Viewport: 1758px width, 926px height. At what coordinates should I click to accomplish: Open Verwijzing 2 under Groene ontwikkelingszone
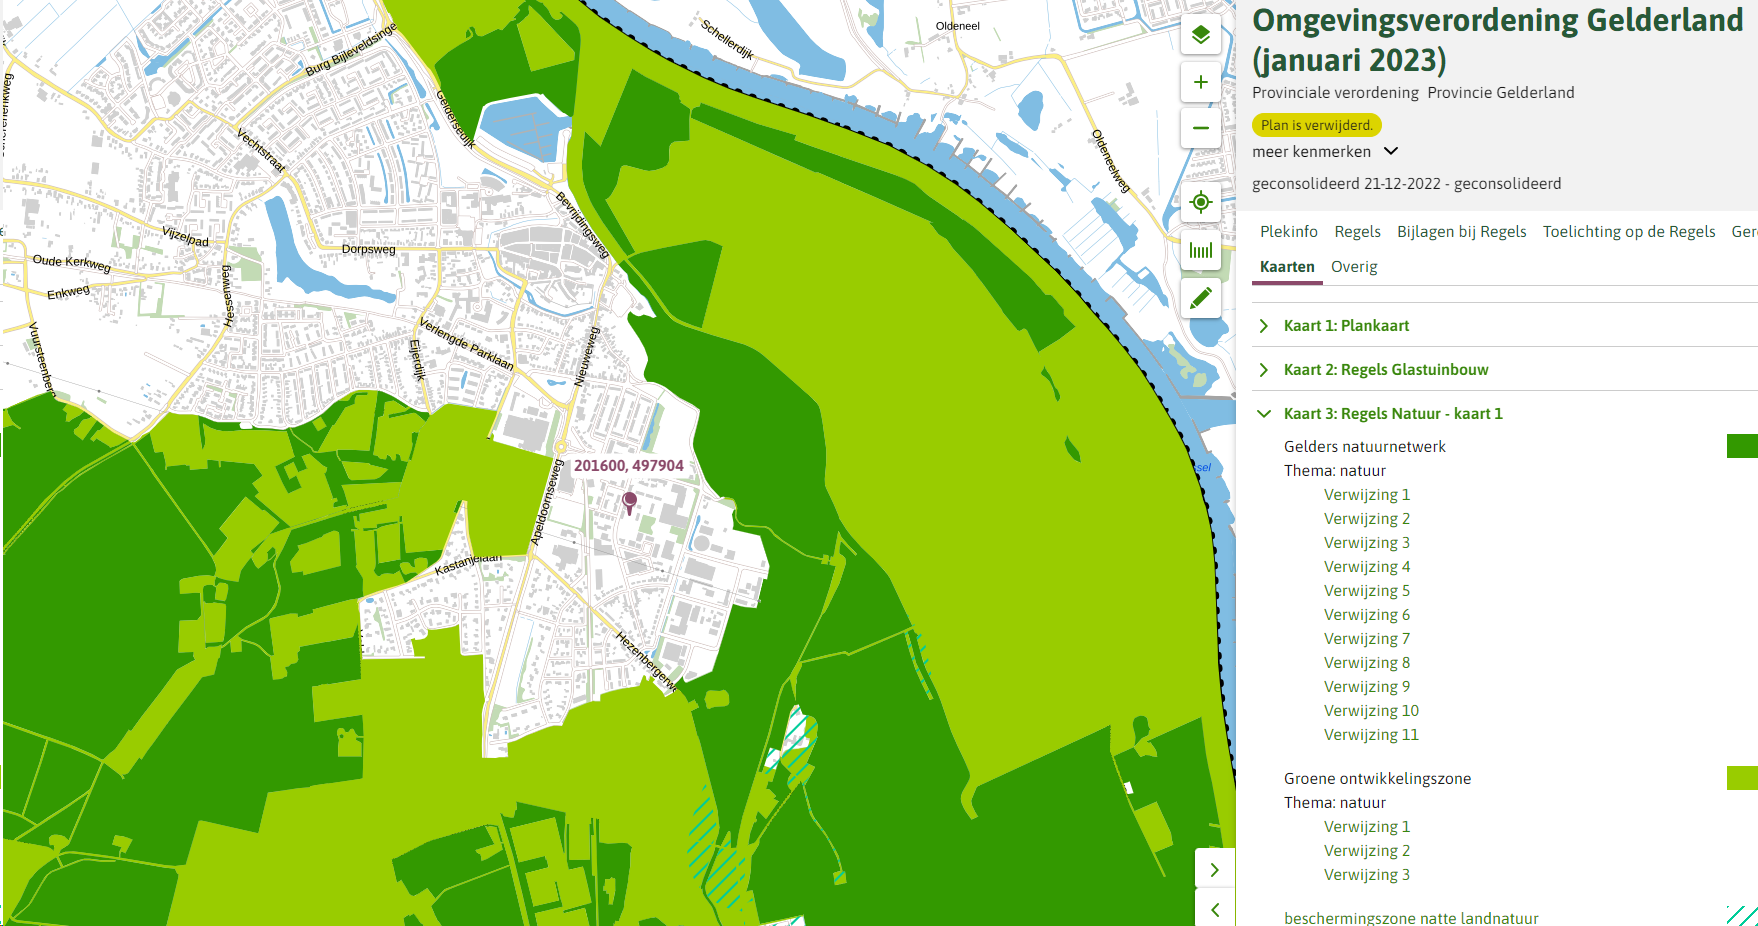tap(1367, 850)
